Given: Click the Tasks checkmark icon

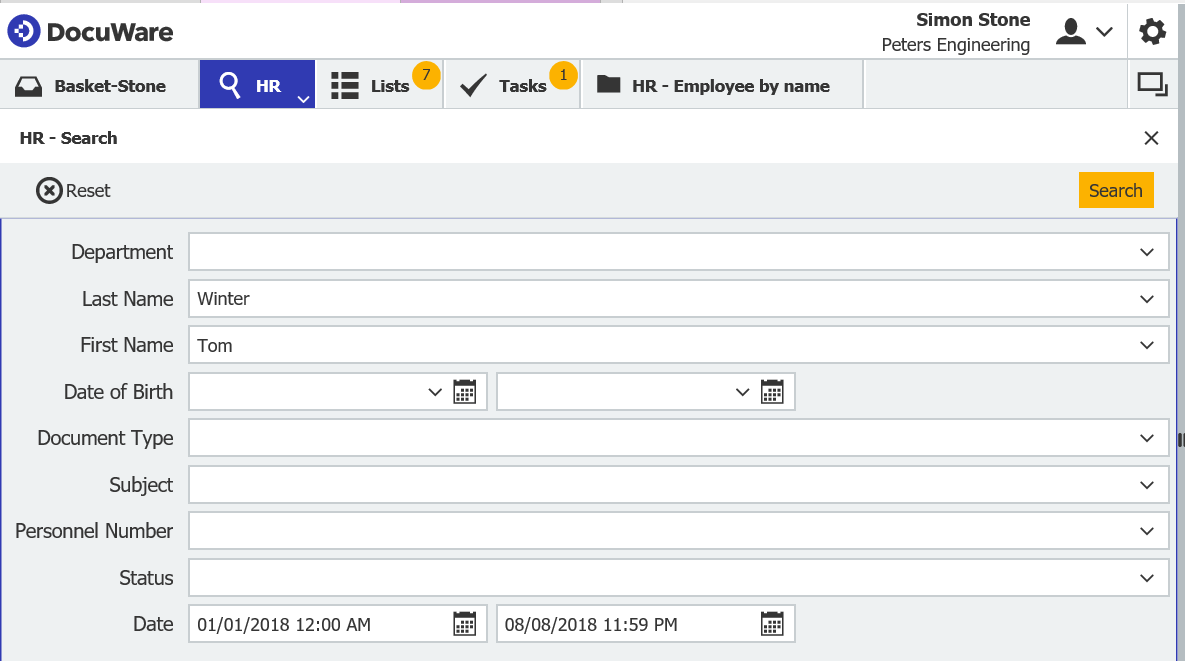Looking at the screenshot, I should point(471,84).
